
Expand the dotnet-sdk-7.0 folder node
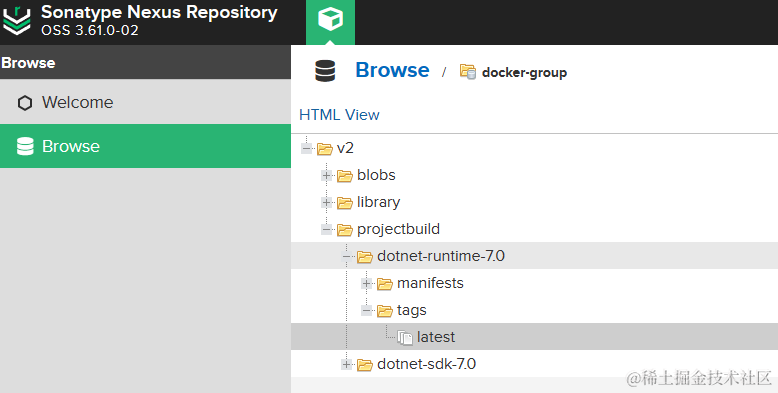click(347, 365)
